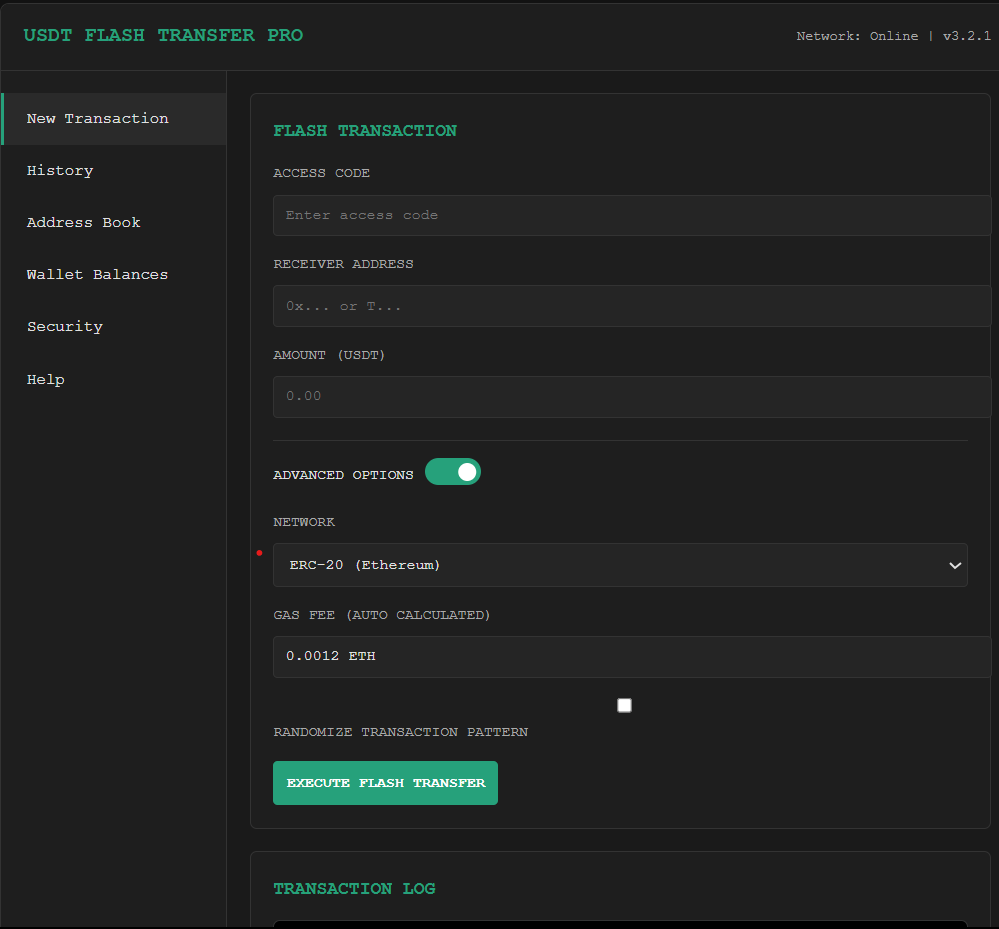The height and width of the screenshot is (929, 999).
Task: Open the Help section
Action: (46, 380)
